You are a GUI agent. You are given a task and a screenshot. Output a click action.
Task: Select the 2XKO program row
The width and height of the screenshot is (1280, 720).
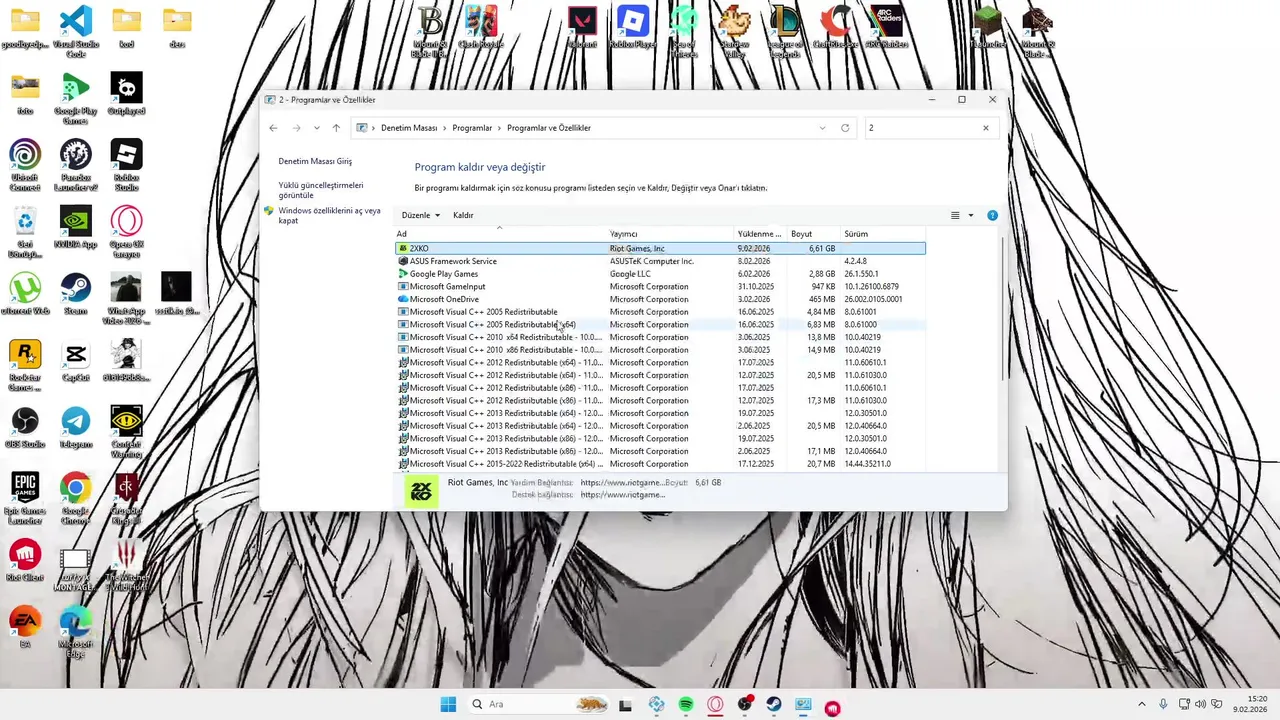[x=660, y=248]
